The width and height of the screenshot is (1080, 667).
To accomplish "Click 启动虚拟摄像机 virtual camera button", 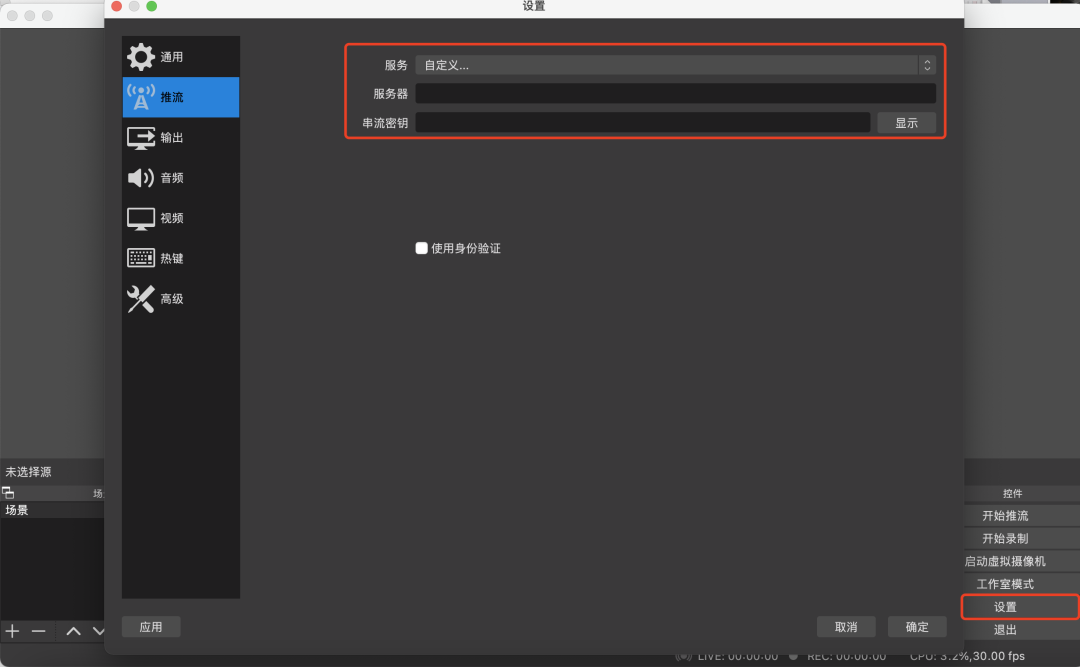I will (x=1020, y=560).
